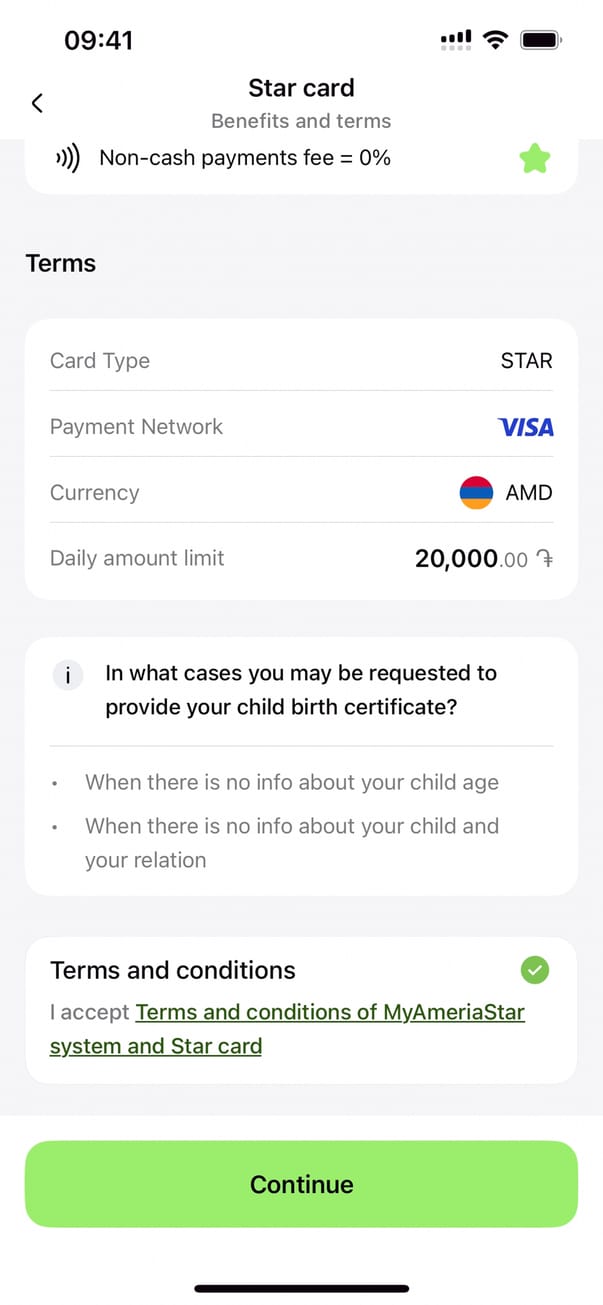The width and height of the screenshot is (603, 1305).
Task: Tap the back arrow icon
Action: pyautogui.click(x=37, y=103)
